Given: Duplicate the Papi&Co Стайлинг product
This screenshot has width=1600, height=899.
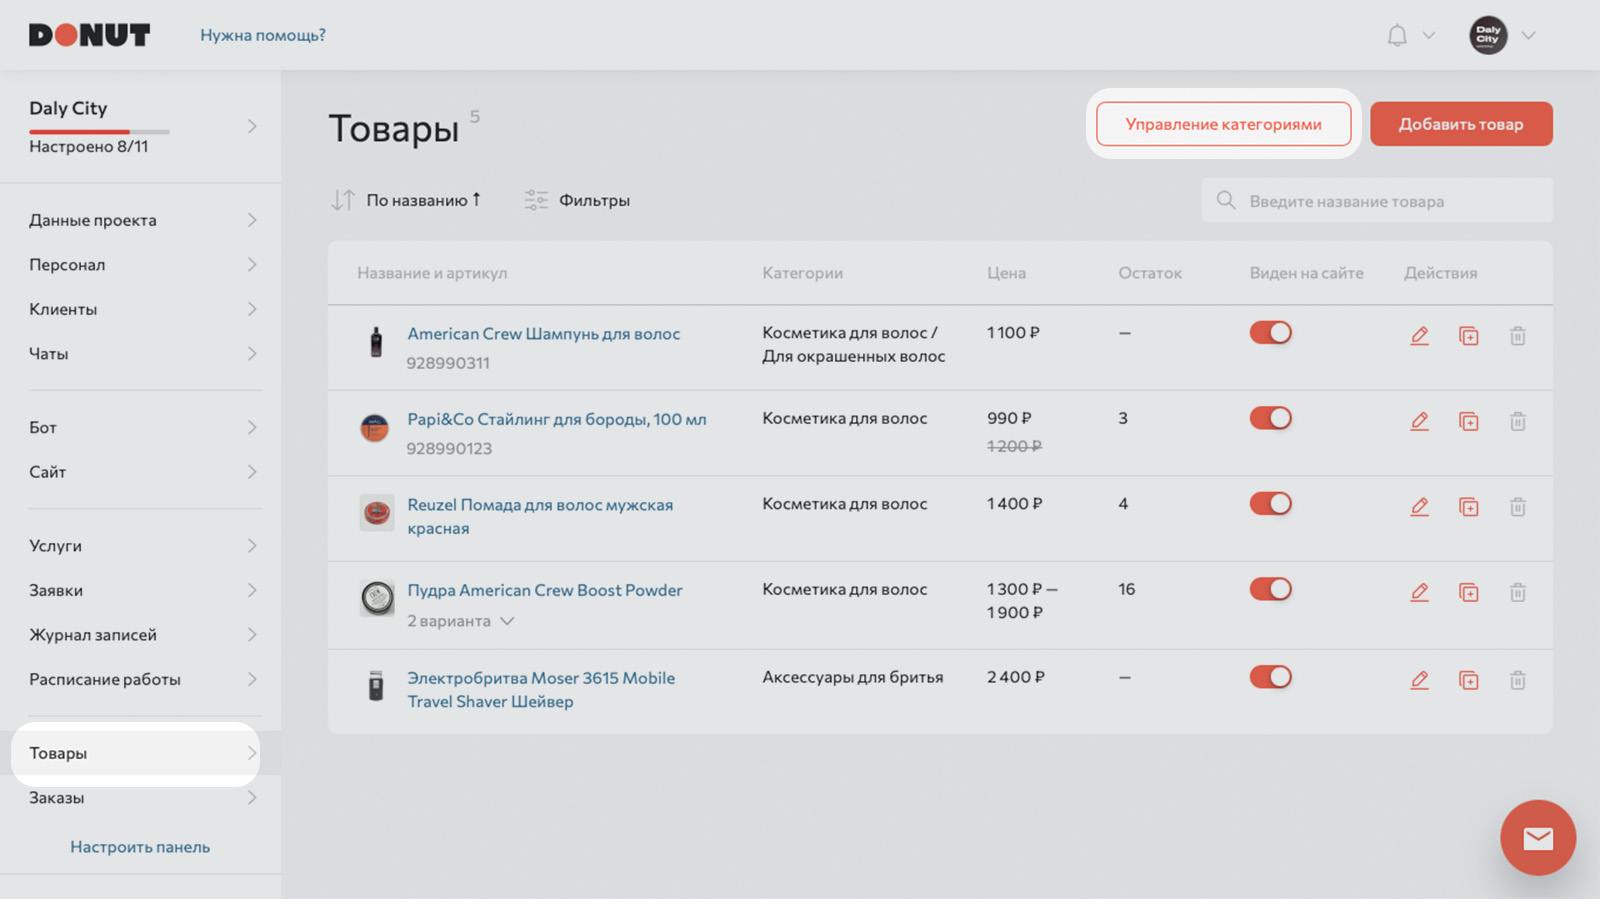Looking at the screenshot, I should 1468,421.
